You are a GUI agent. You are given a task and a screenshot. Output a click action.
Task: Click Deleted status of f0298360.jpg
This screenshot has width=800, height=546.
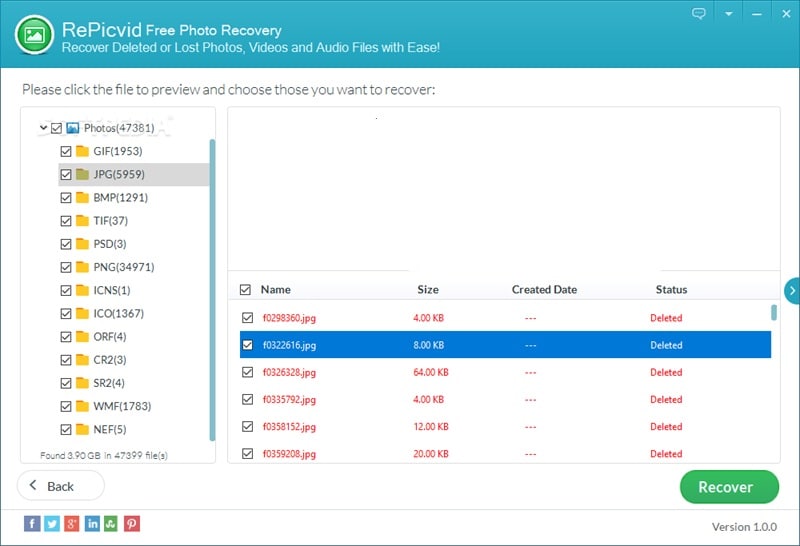point(666,318)
